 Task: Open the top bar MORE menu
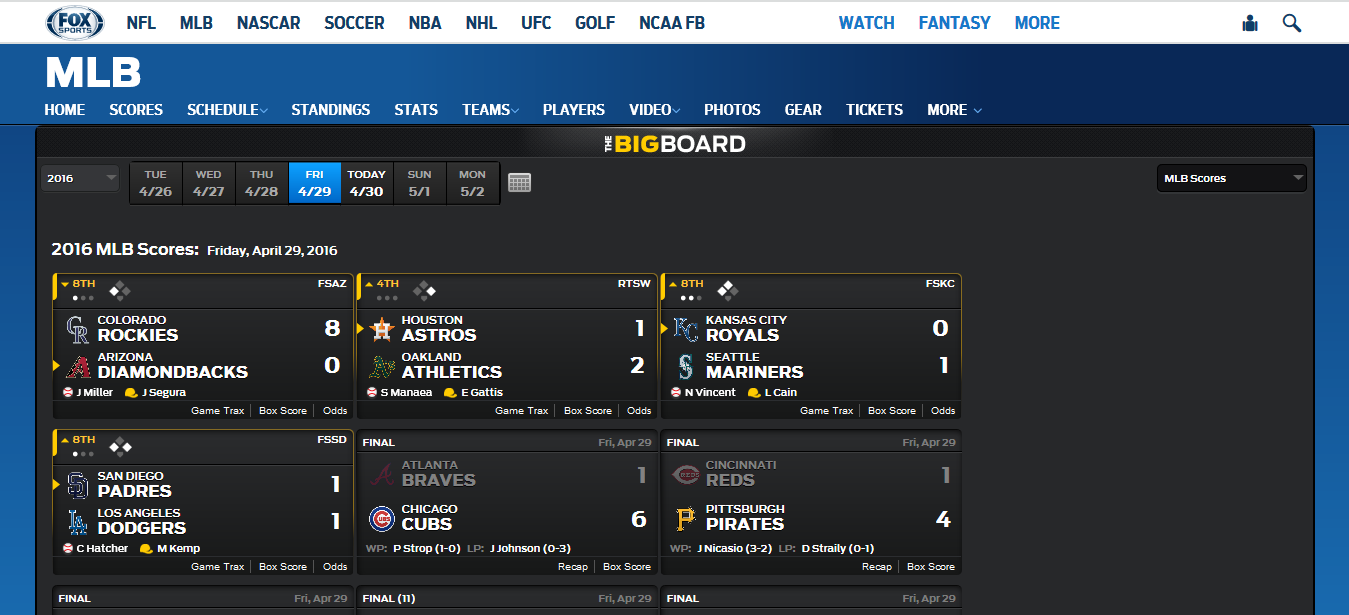[1037, 23]
